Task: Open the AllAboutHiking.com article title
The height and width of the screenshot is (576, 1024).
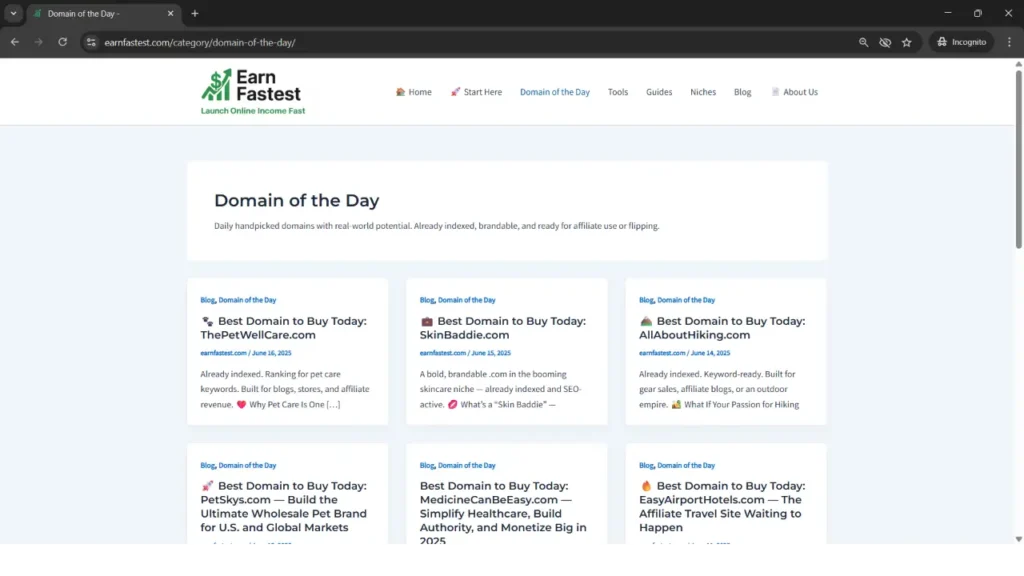Action: pos(722,328)
